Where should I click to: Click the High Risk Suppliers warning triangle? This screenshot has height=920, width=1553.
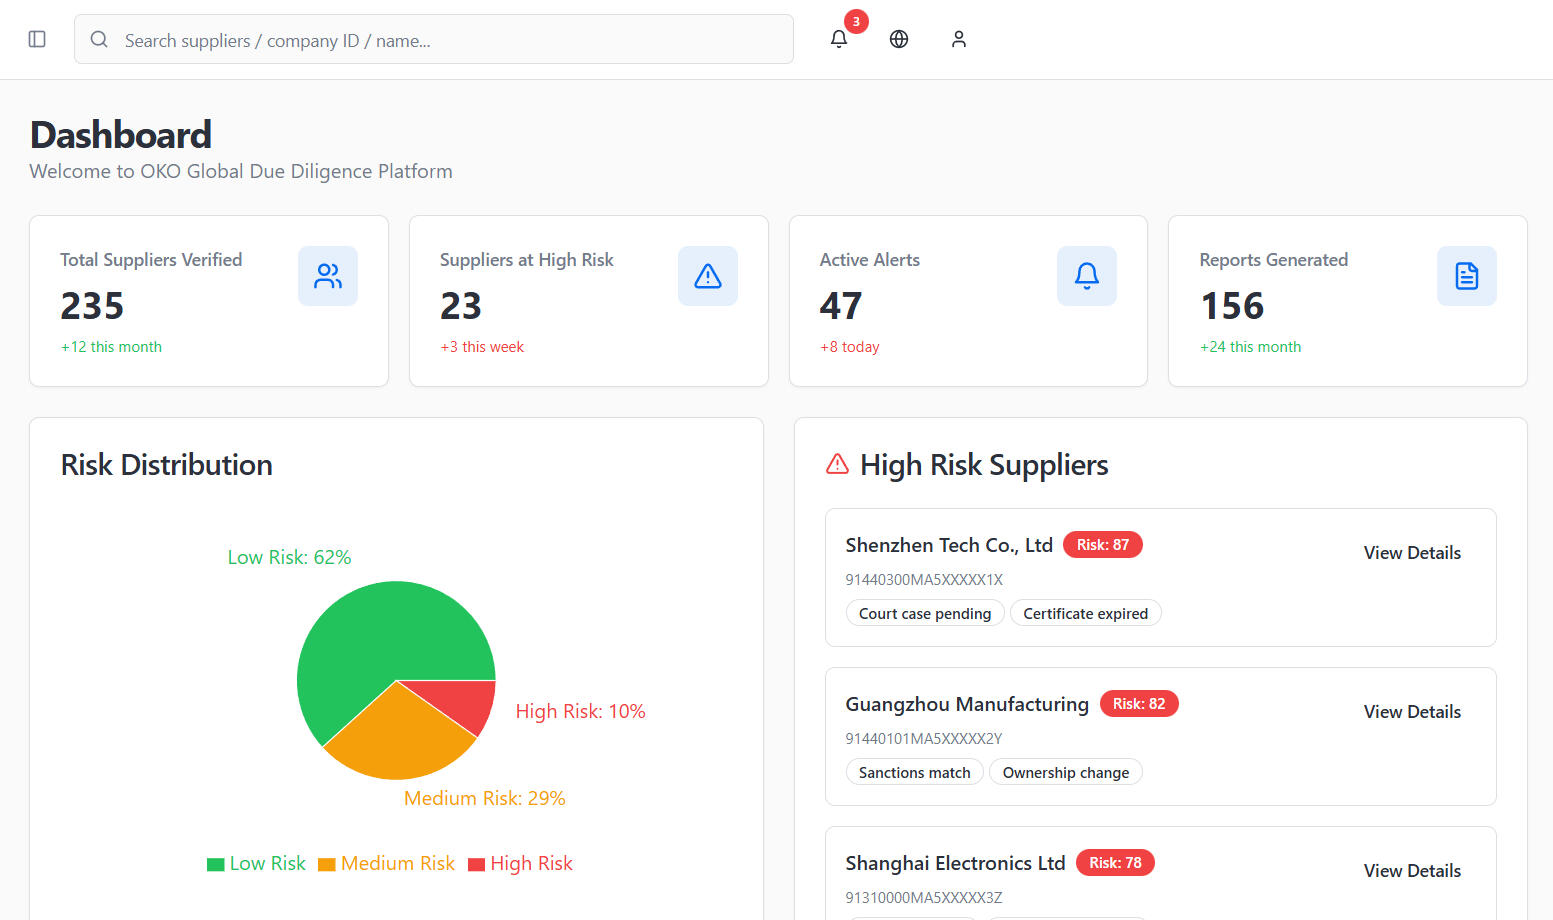[837, 464]
